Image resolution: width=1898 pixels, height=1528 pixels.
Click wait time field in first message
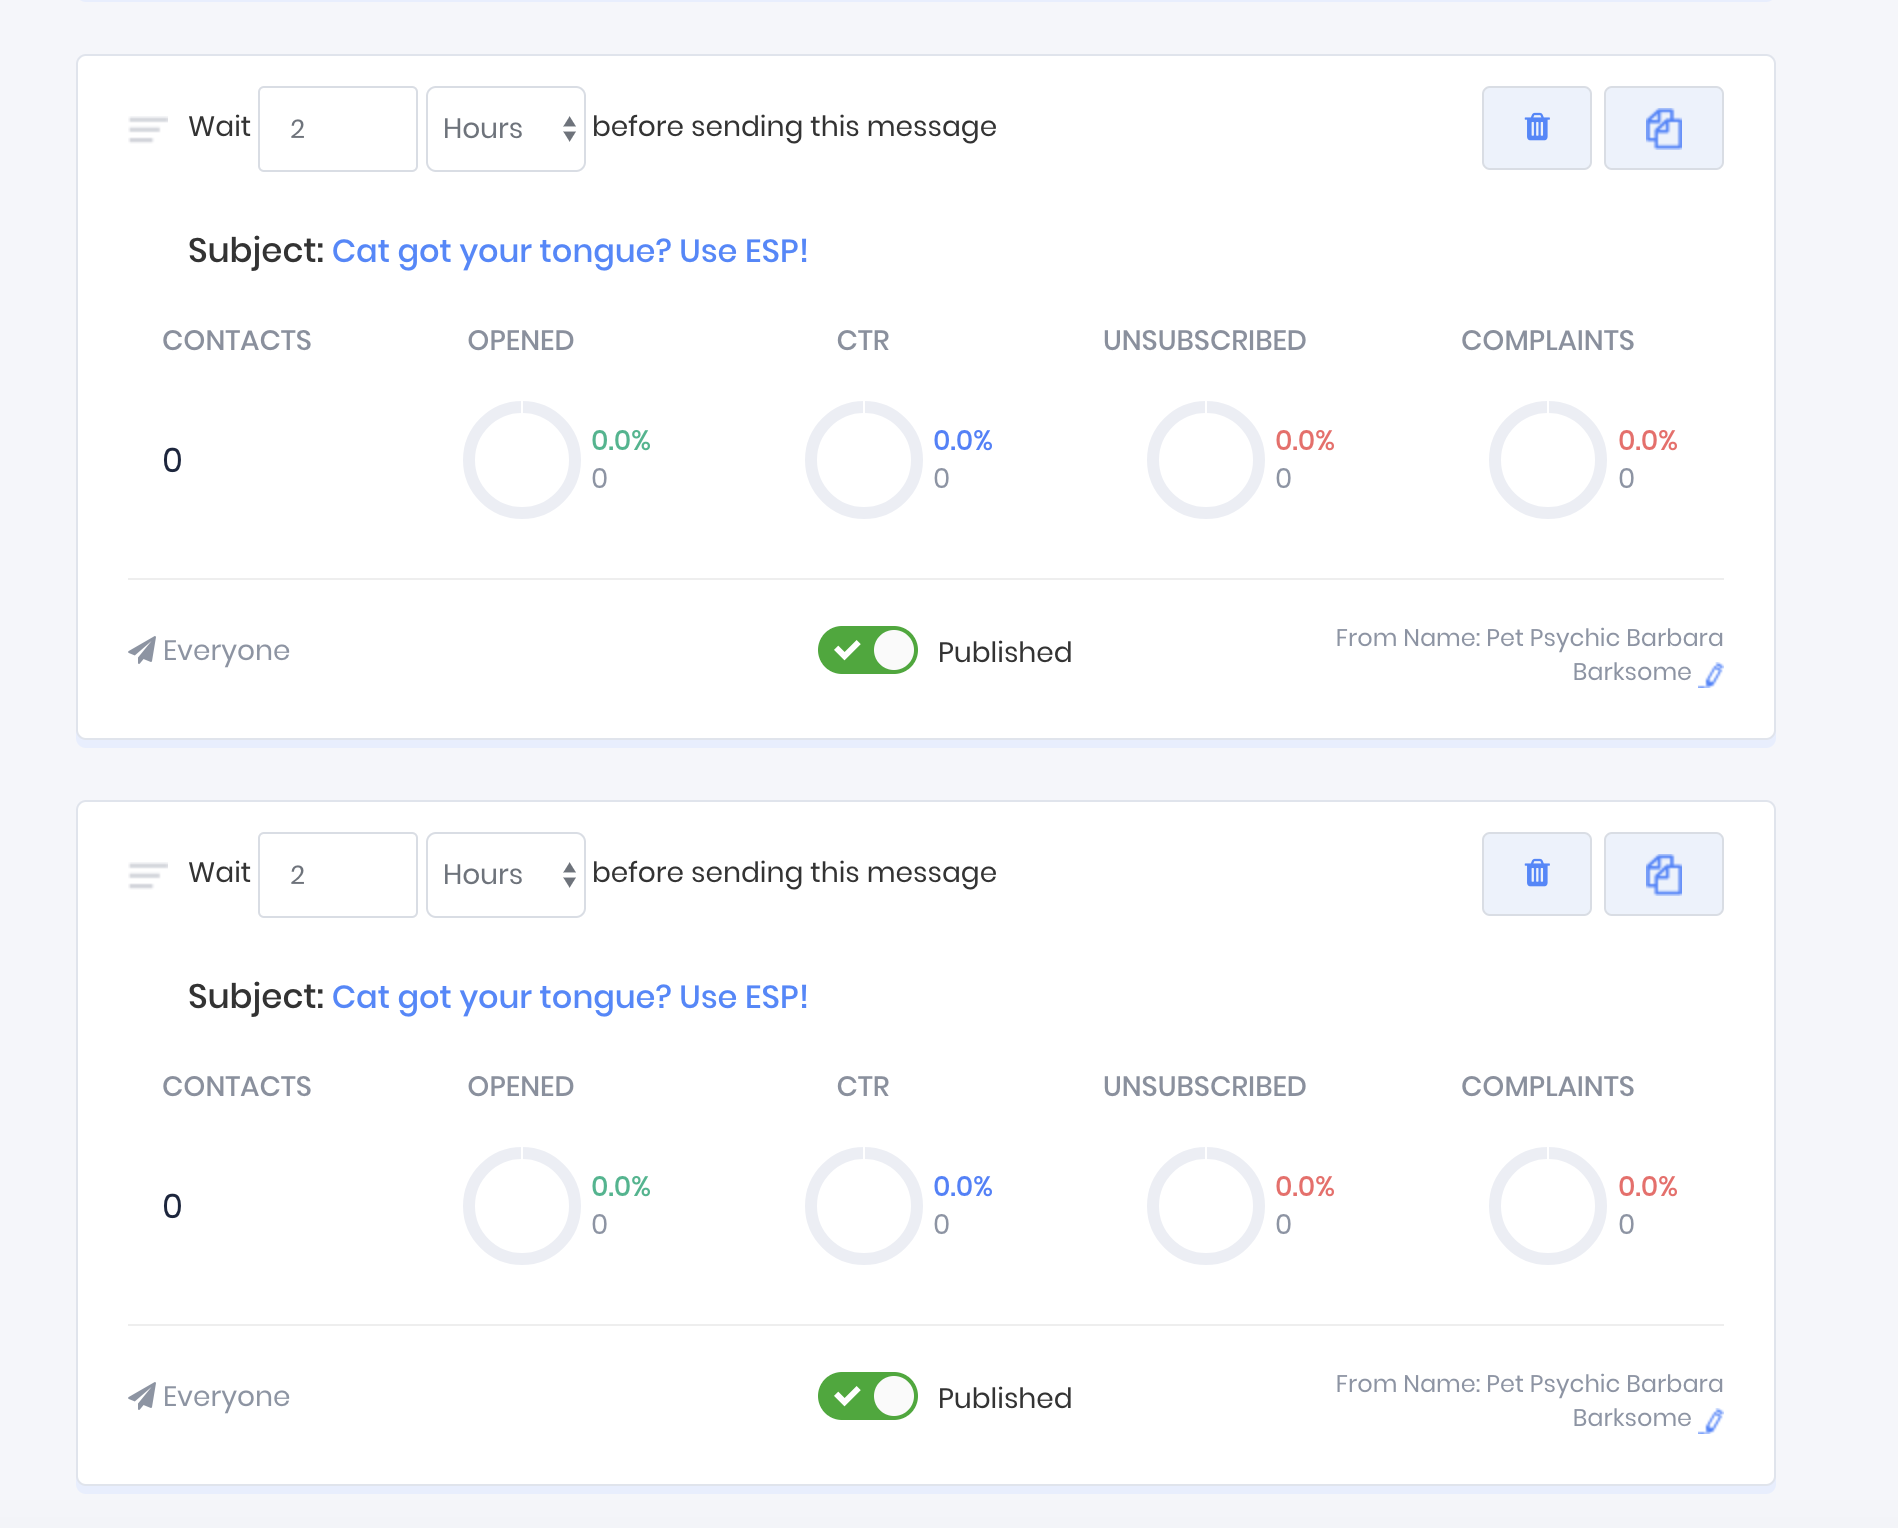click(x=337, y=129)
